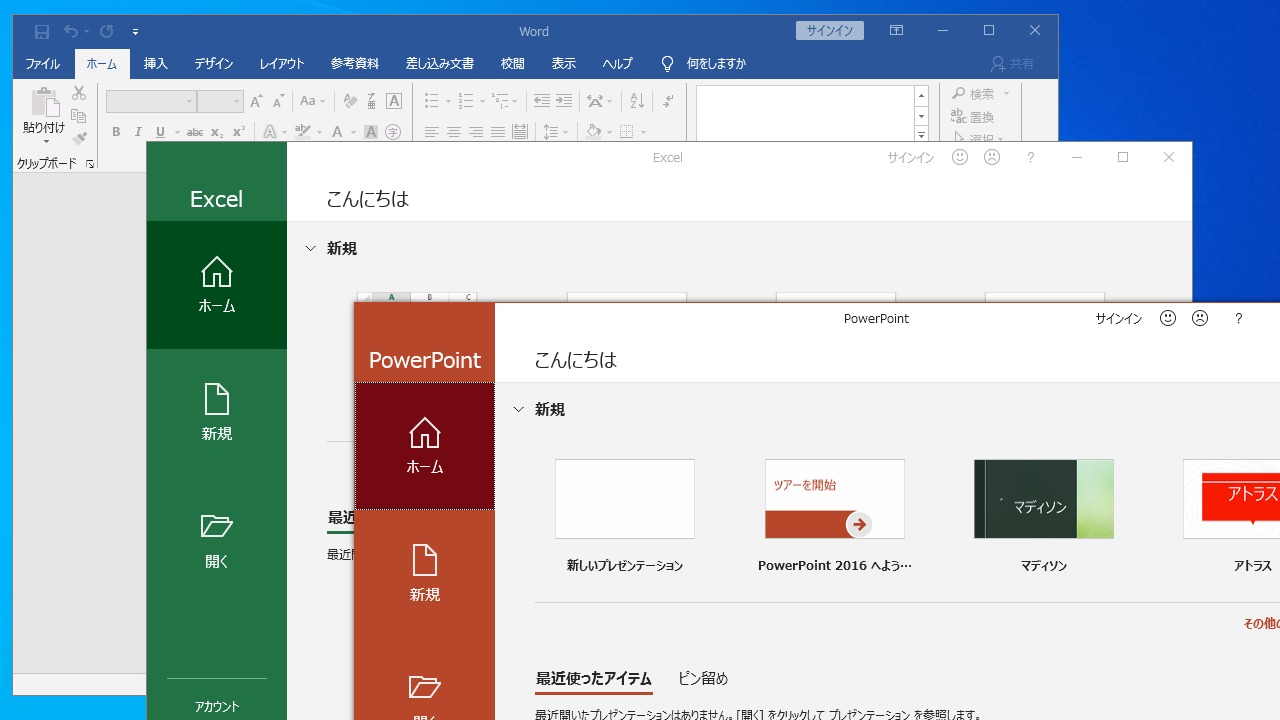Screen dimensions: 1280x720
Task: Click the サインイン button in Word's title bar
Action: coord(830,31)
